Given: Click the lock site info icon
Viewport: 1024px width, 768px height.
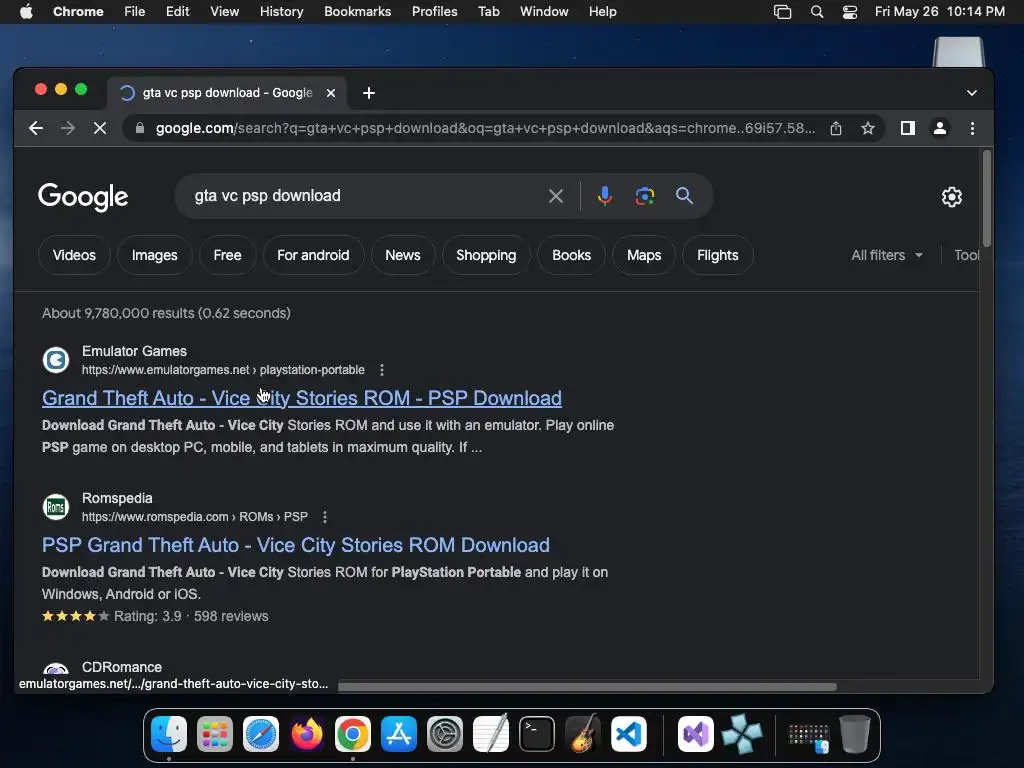Looking at the screenshot, I should coord(139,128).
